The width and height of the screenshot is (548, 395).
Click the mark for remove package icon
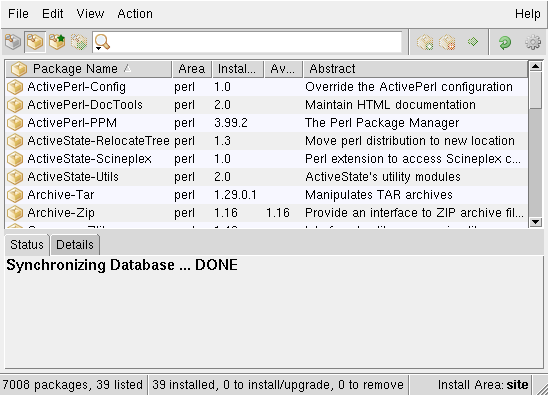[x=447, y=42]
